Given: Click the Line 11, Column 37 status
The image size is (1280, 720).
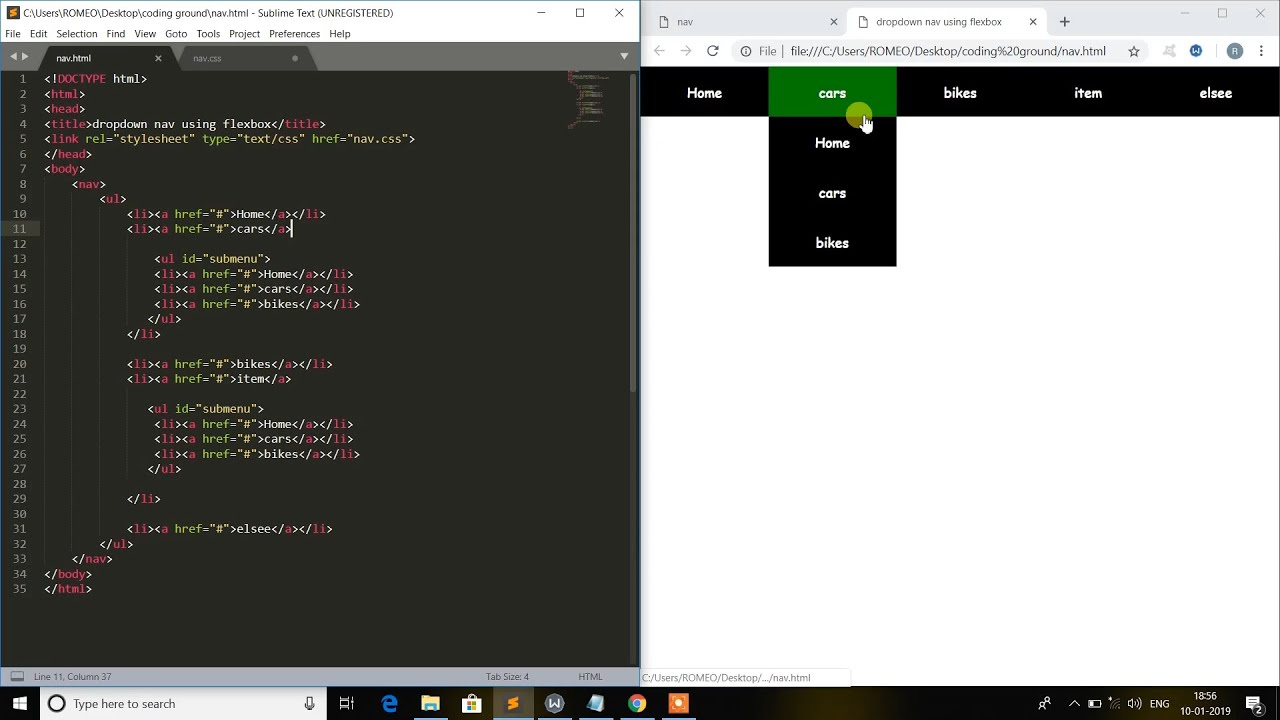Looking at the screenshot, I should pos(72,677).
